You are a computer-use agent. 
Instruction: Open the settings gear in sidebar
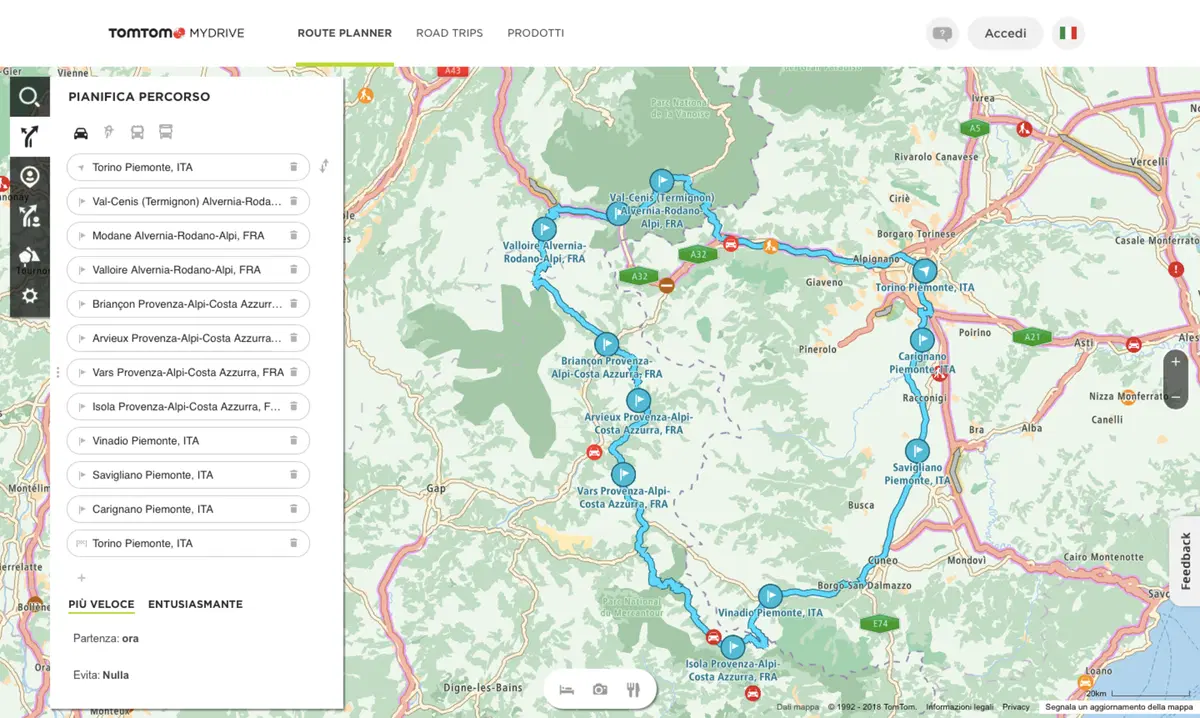[x=30, y=296]
